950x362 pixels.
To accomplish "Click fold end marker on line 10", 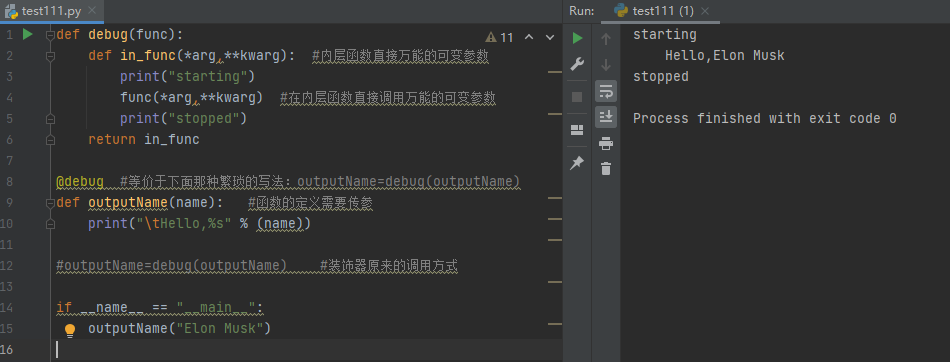I will coord(51,224).
